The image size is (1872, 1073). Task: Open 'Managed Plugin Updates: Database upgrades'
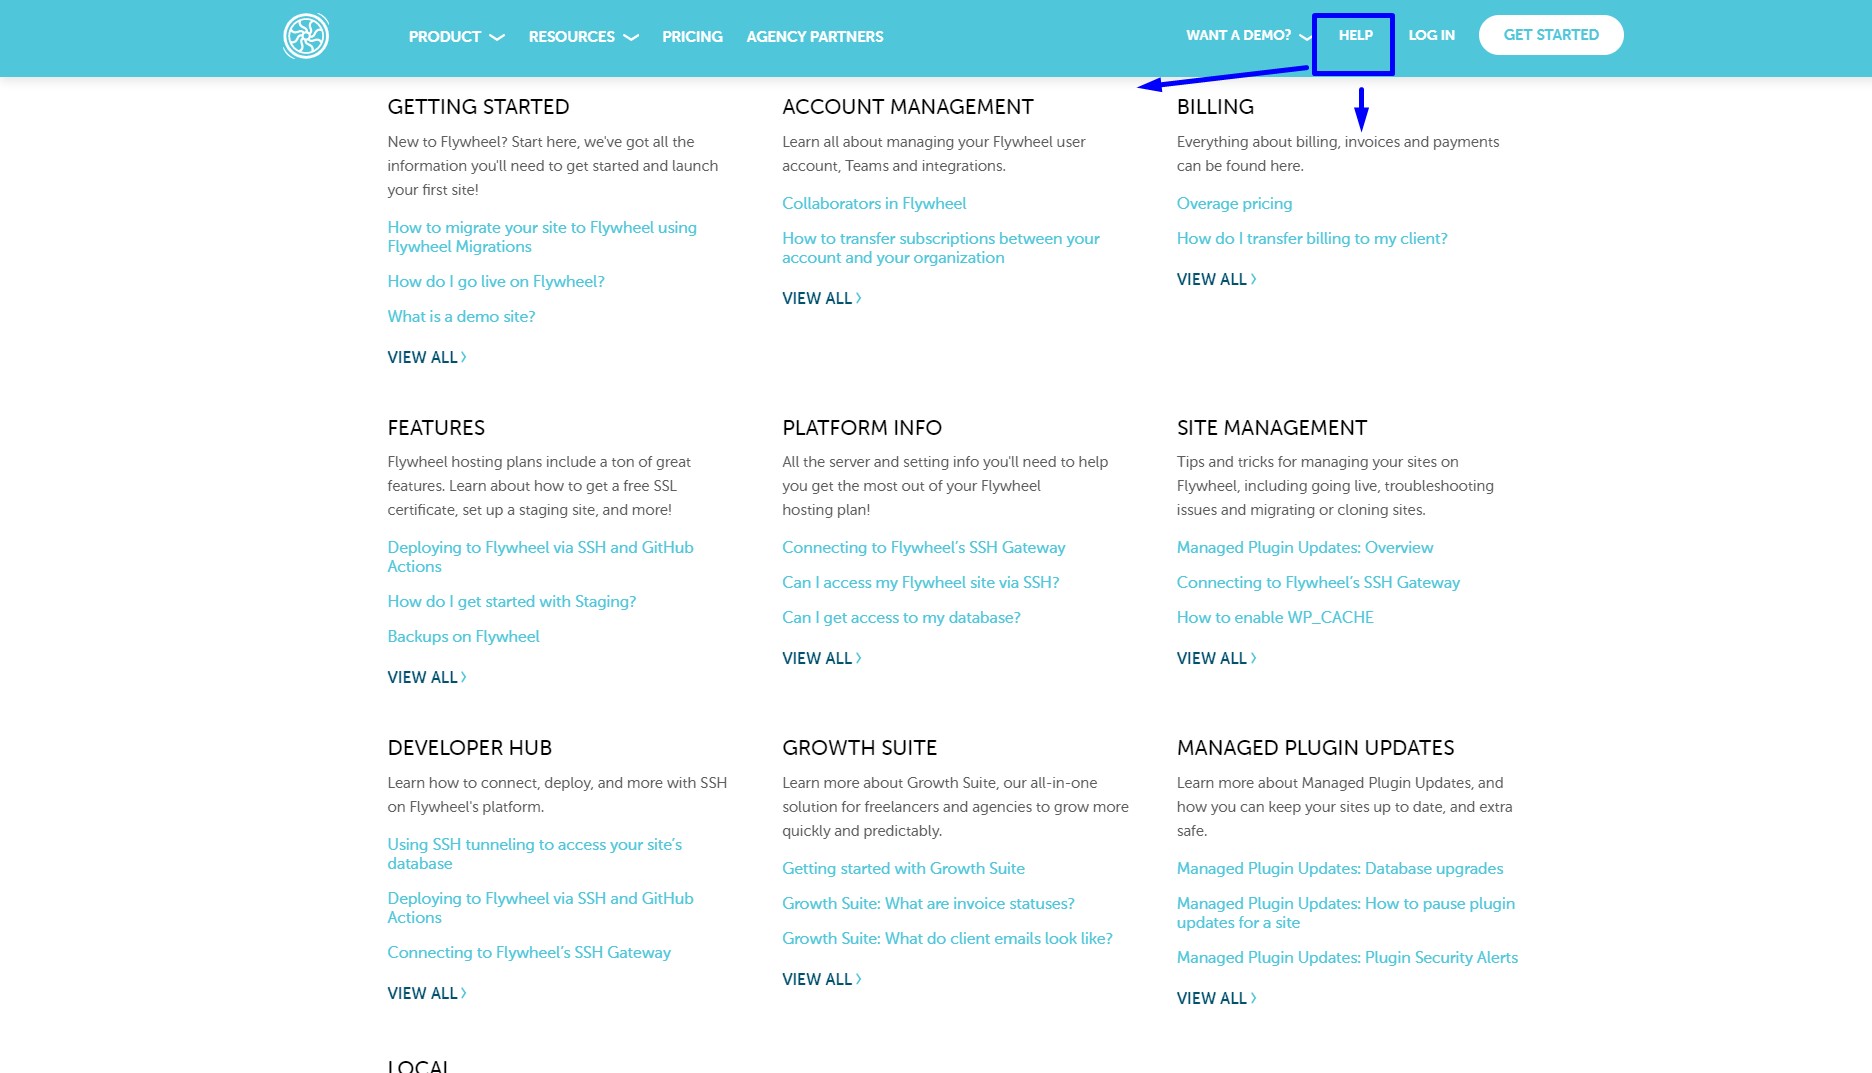click(x=1340, y=869)
